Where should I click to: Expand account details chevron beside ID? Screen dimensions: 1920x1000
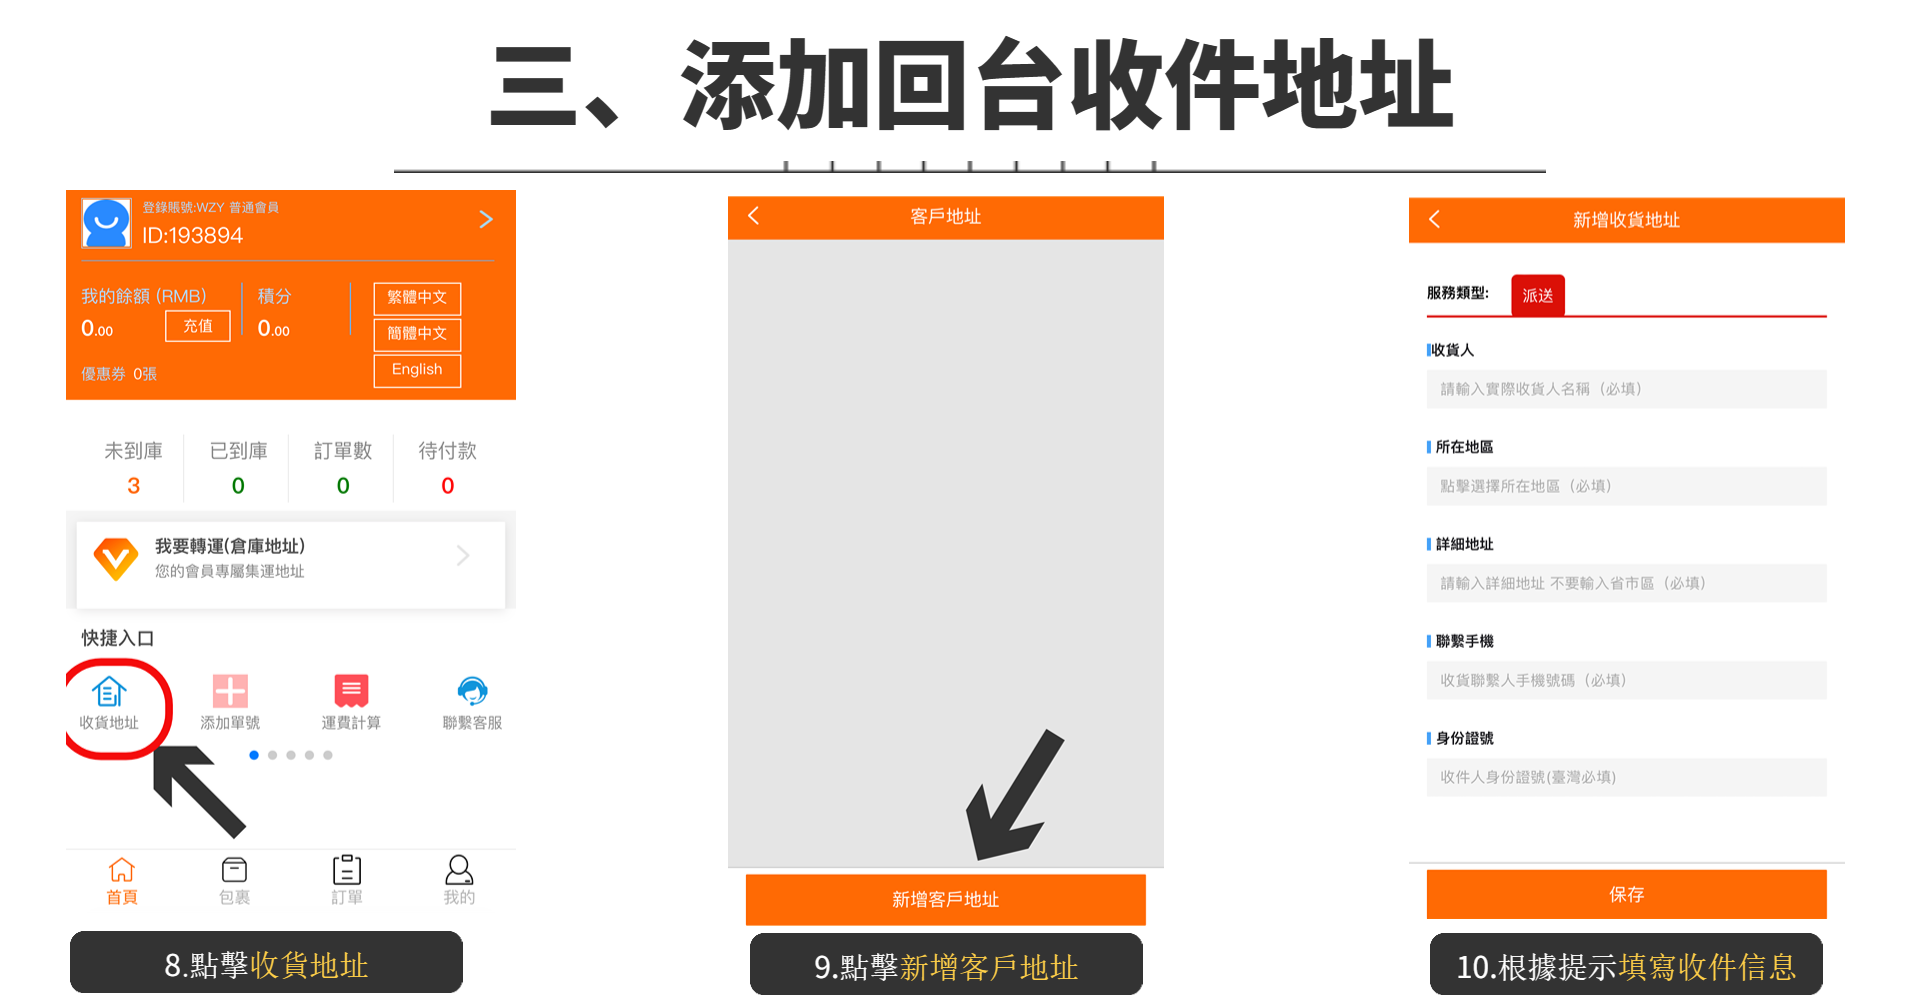(x=486, y=219)
